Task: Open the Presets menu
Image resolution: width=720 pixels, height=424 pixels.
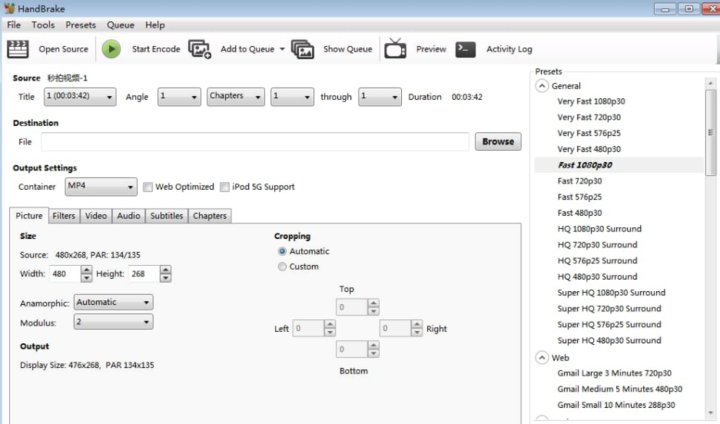Action: tap(80, 24)
